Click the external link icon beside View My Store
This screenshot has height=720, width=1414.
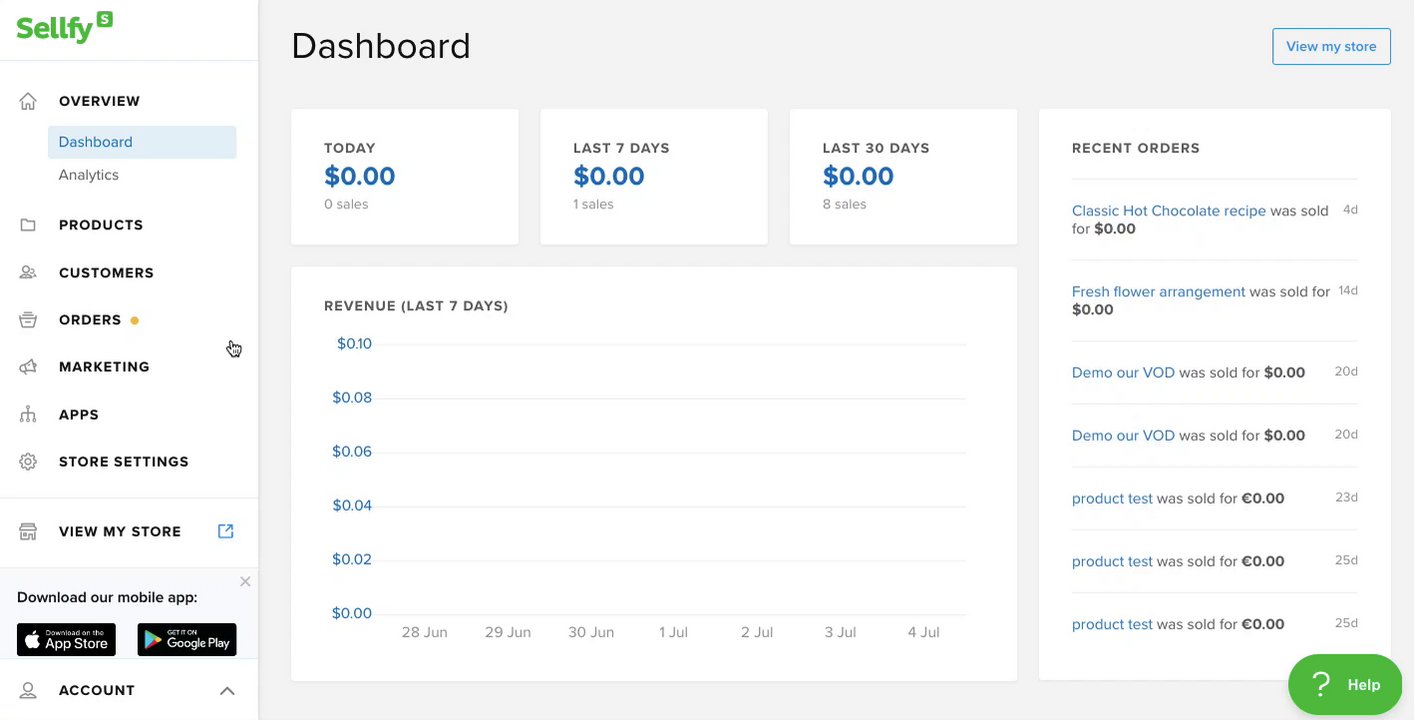pyautogui.click(x=226, y=531)
